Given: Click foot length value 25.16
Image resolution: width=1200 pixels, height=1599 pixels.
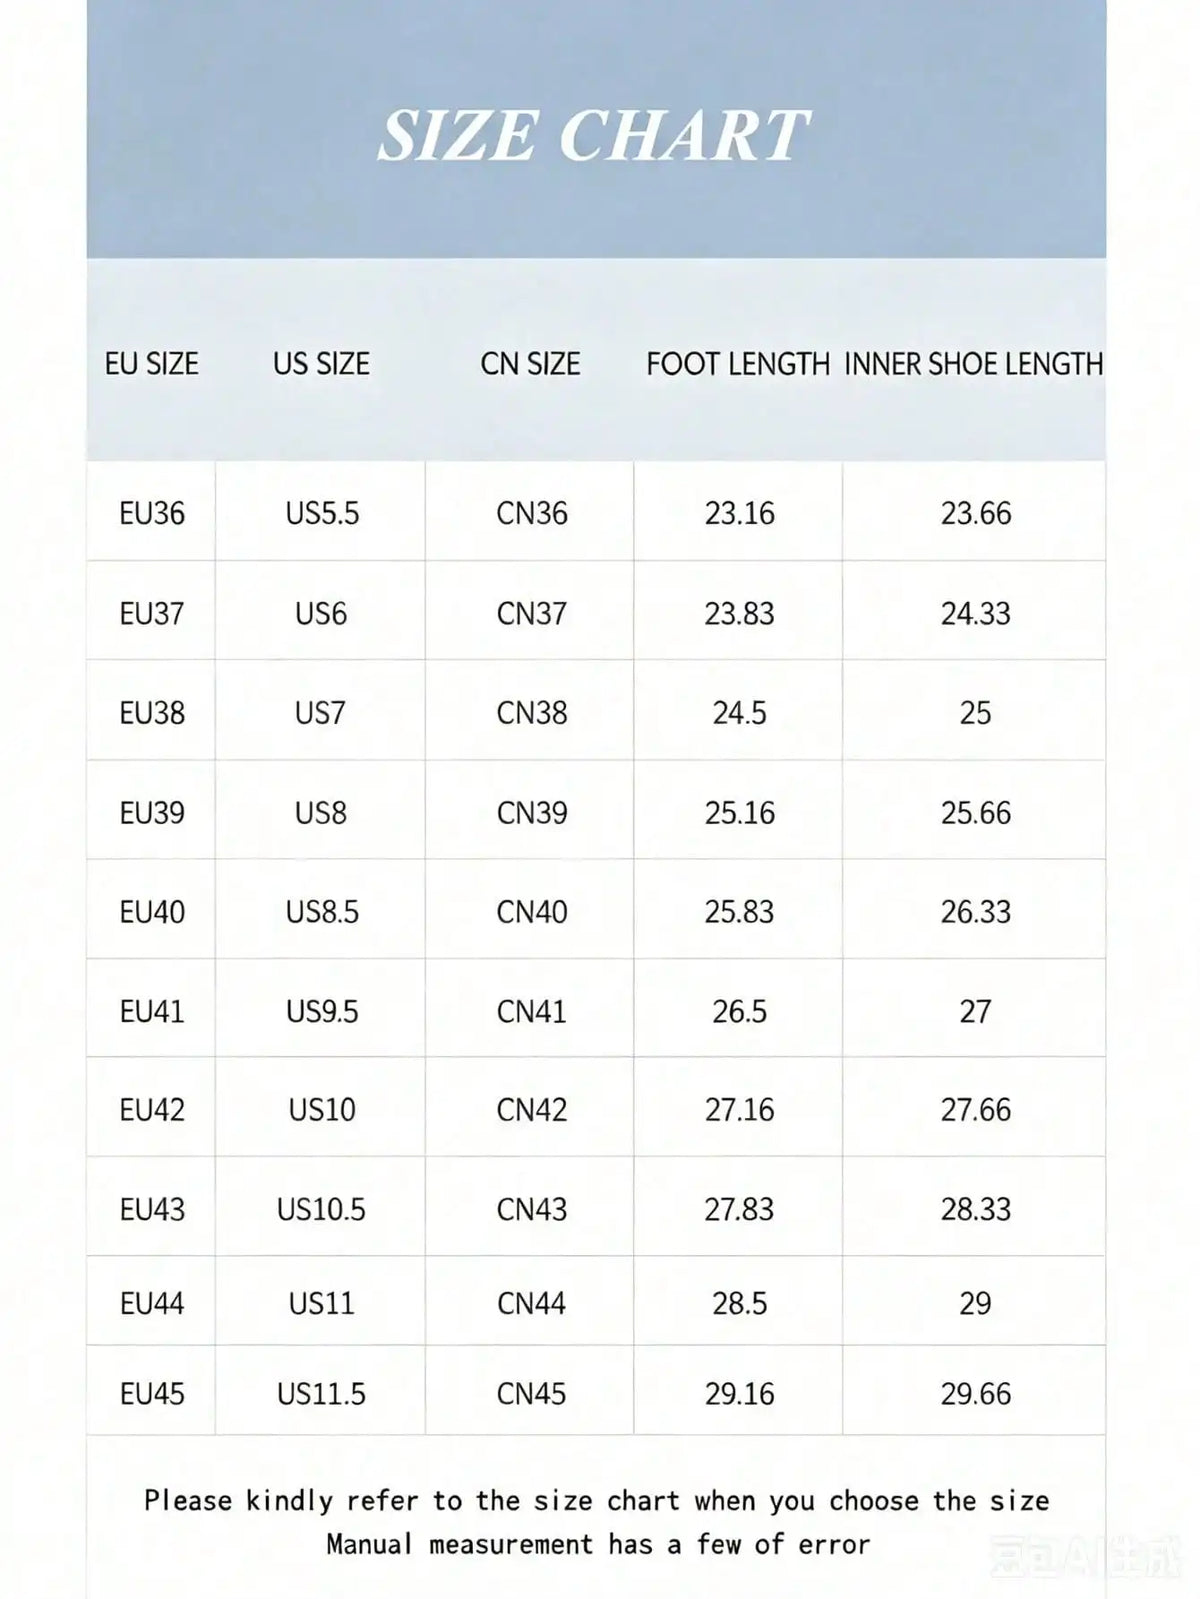Looking at the screenshot, I should click(740, 813).
